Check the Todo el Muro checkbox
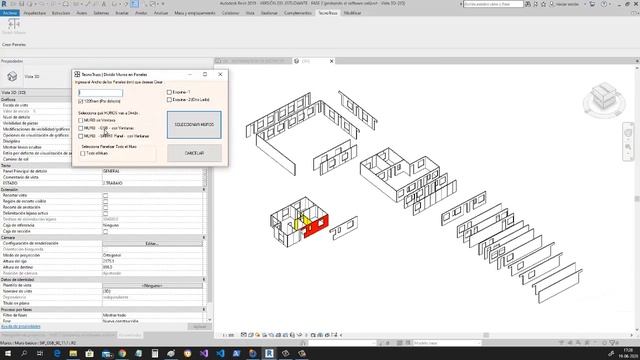 (x=83, y=153)
